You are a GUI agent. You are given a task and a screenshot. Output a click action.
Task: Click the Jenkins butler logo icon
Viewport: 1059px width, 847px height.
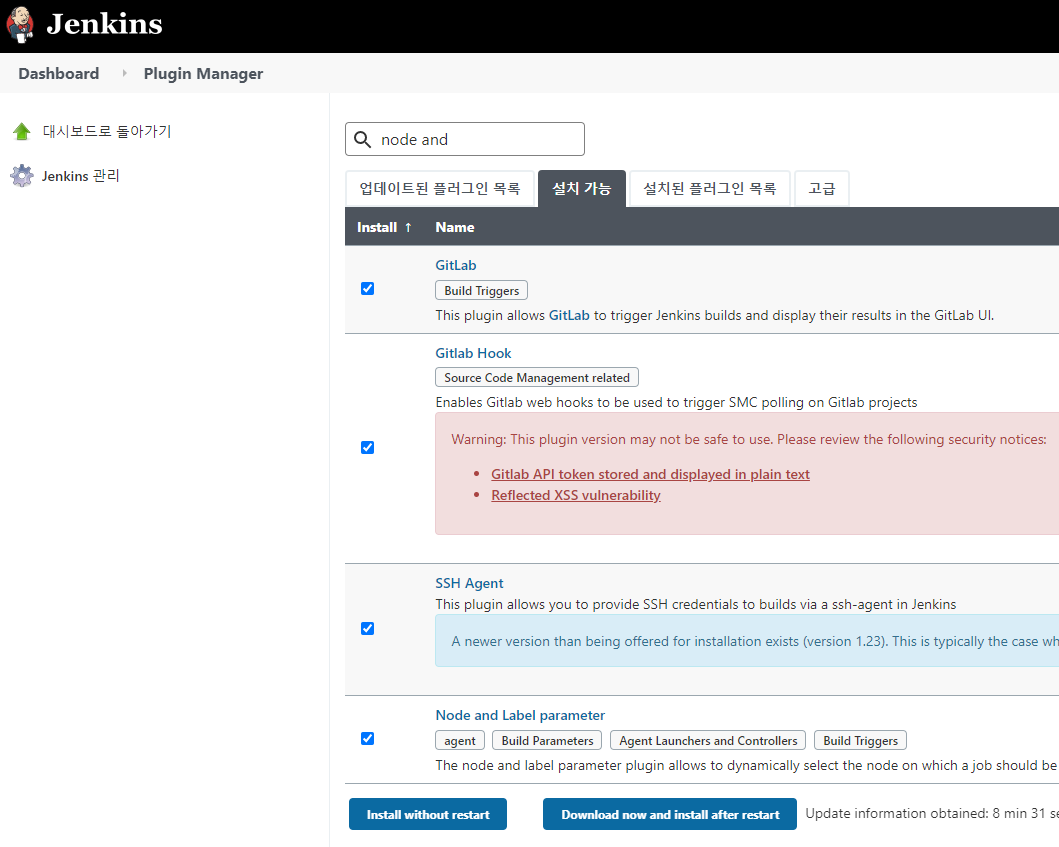tap(20, 25)
